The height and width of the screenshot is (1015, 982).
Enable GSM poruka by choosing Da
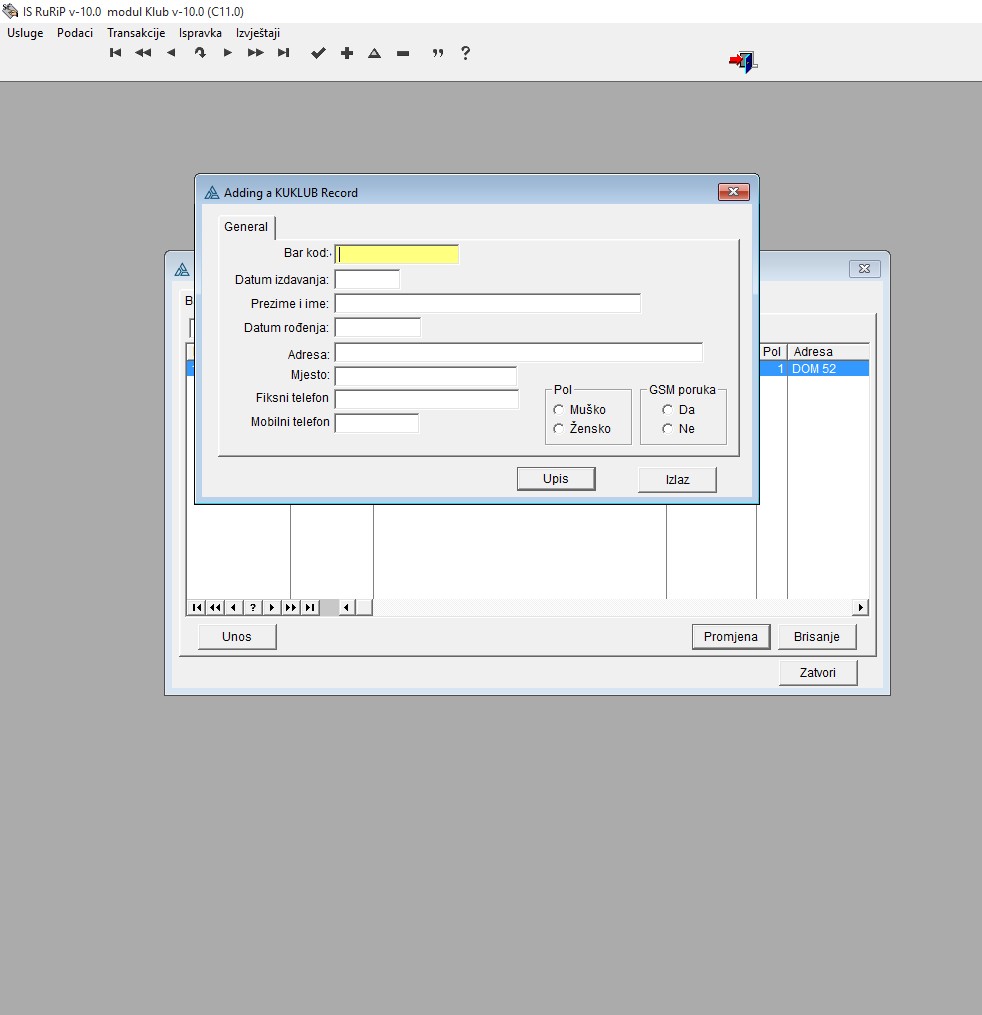[x=667, y=409]
